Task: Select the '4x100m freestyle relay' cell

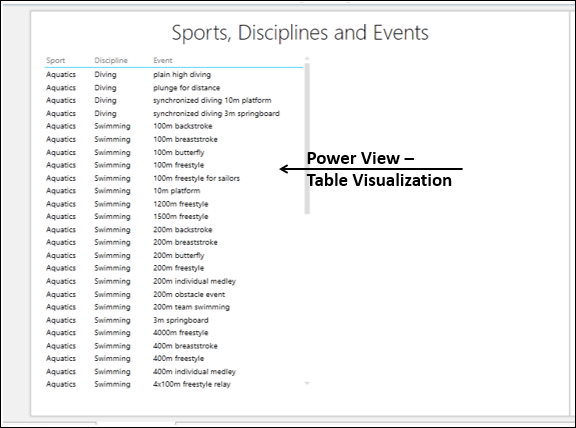Action: 192,384
